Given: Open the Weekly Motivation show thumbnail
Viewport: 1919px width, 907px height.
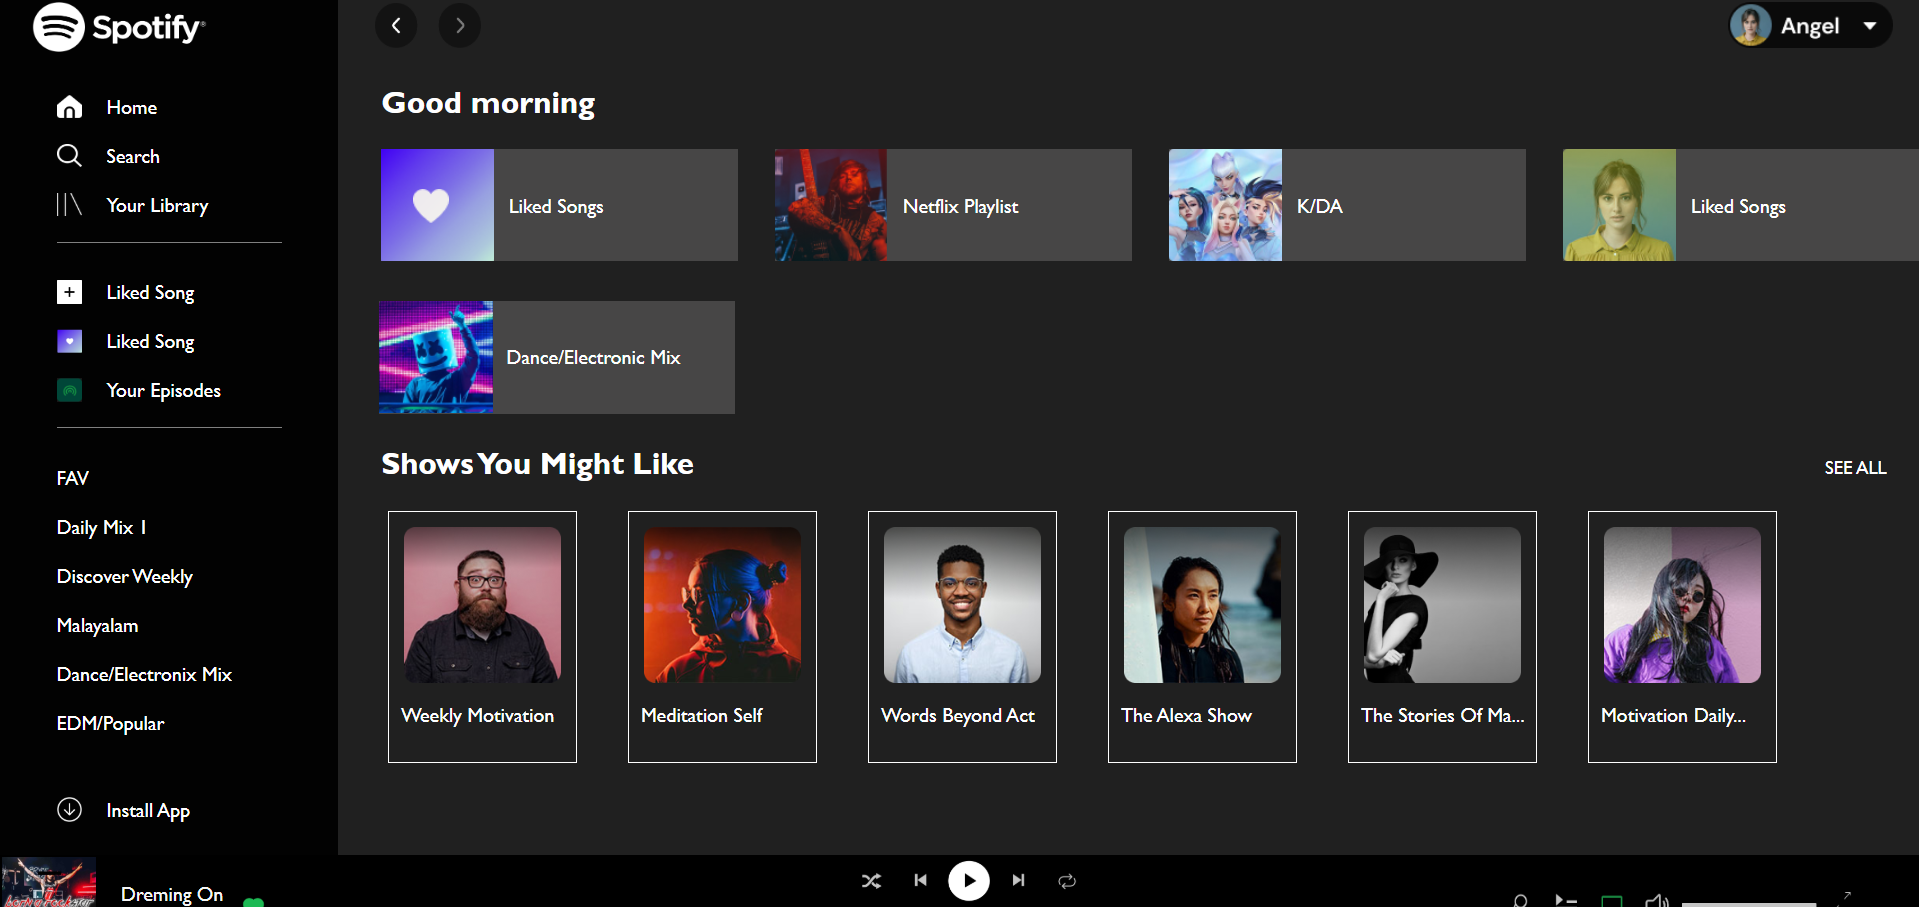Looking at the screenshot, I should 481,604.
